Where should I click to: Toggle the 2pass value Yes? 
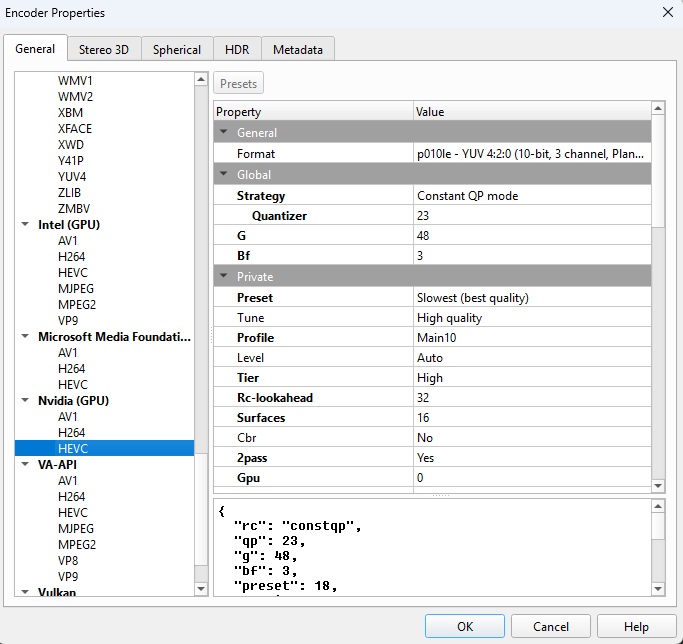530,458
